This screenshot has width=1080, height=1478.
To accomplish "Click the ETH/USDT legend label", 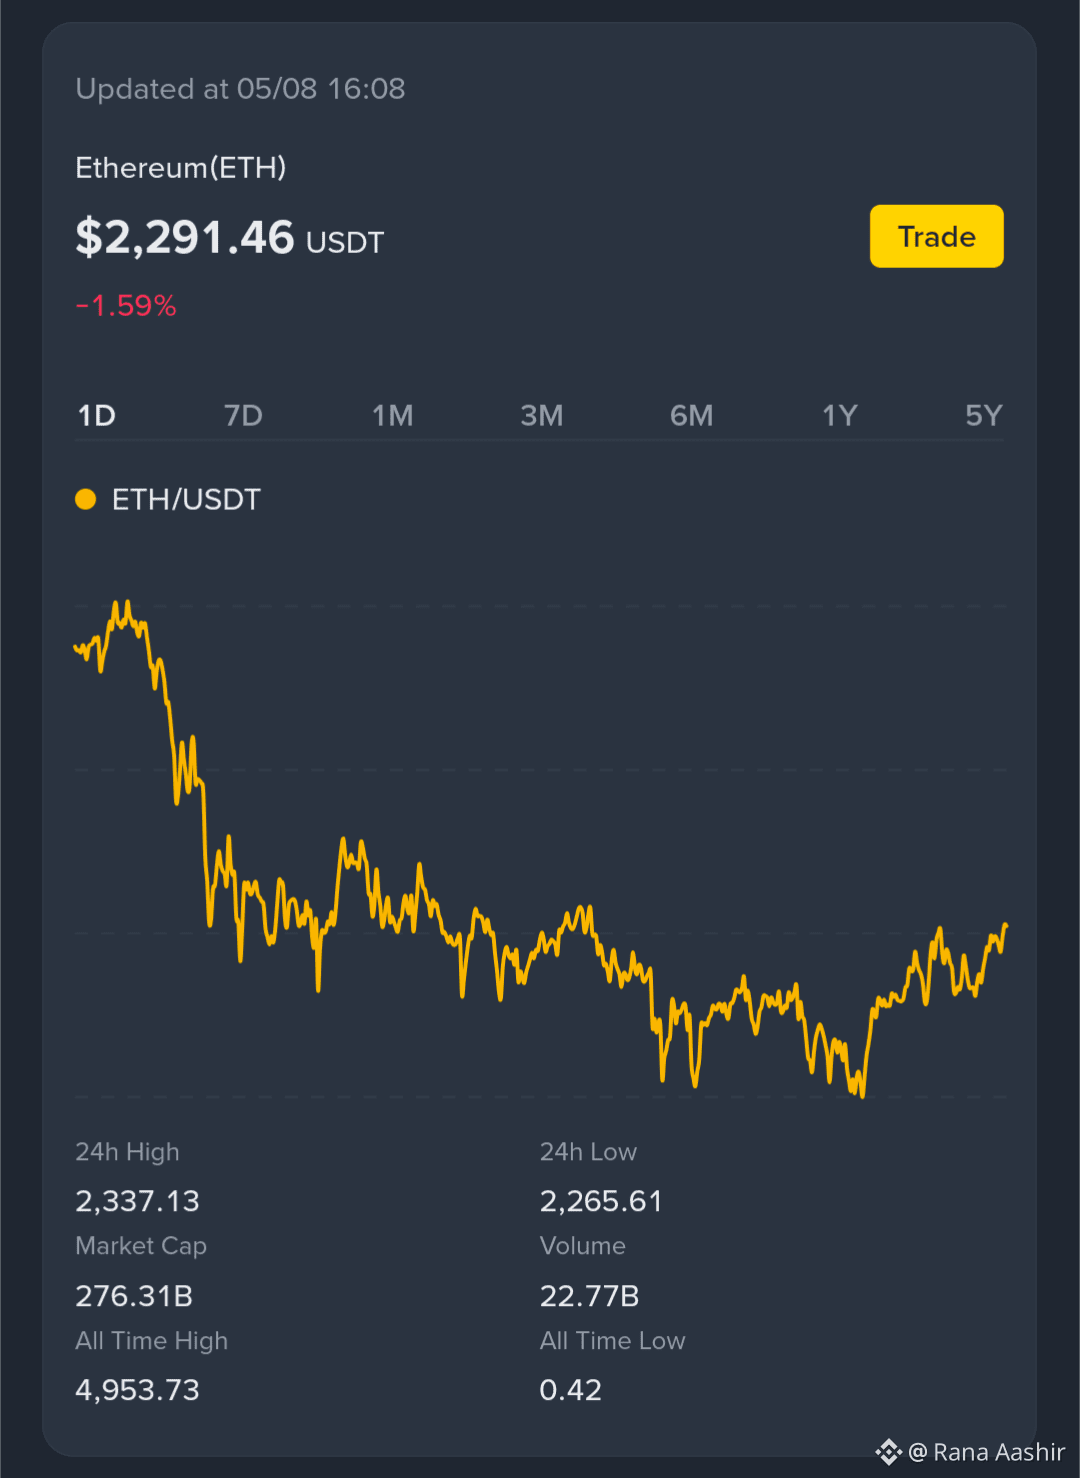I will coord(186,499).
